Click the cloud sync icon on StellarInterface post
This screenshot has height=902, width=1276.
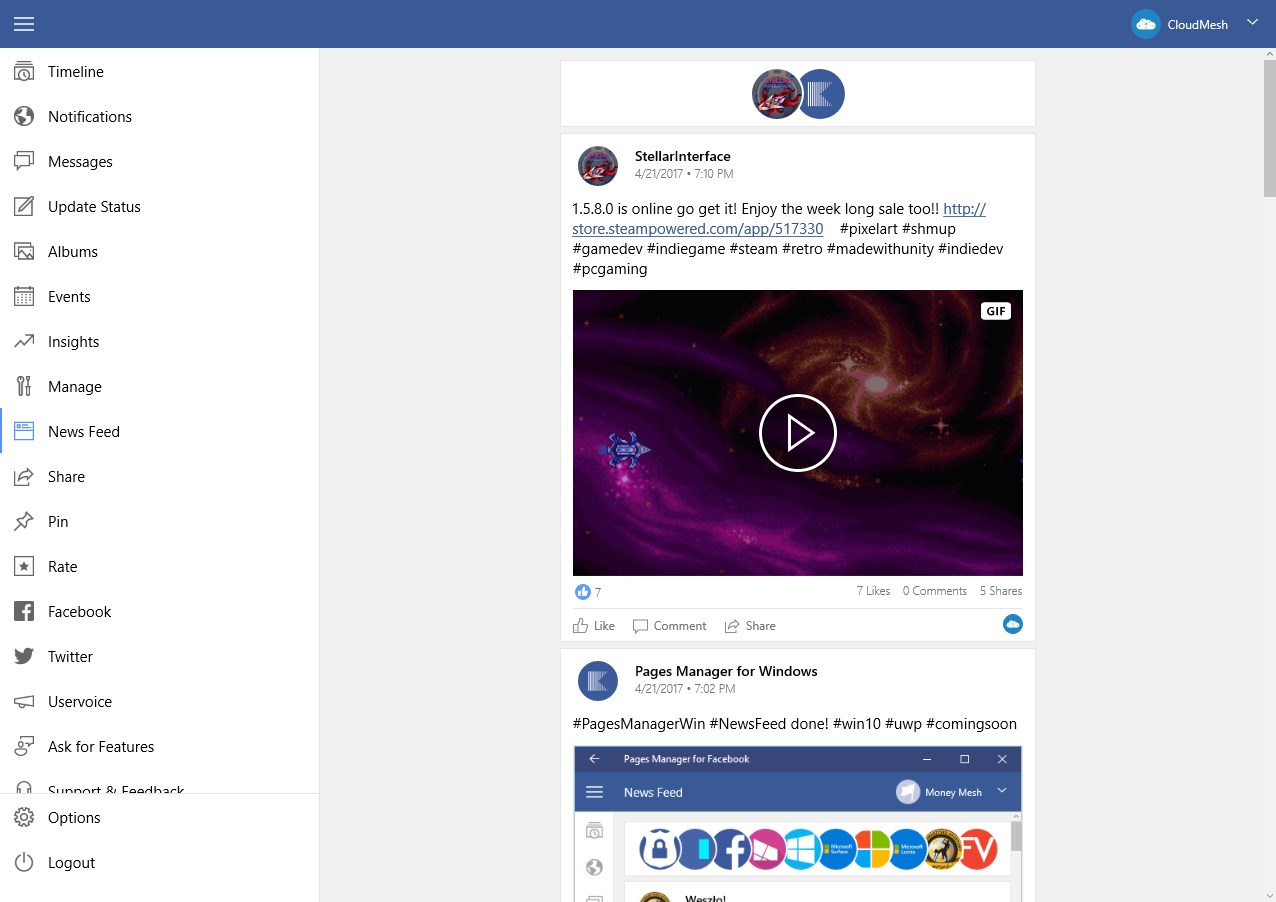(1012, 624)
